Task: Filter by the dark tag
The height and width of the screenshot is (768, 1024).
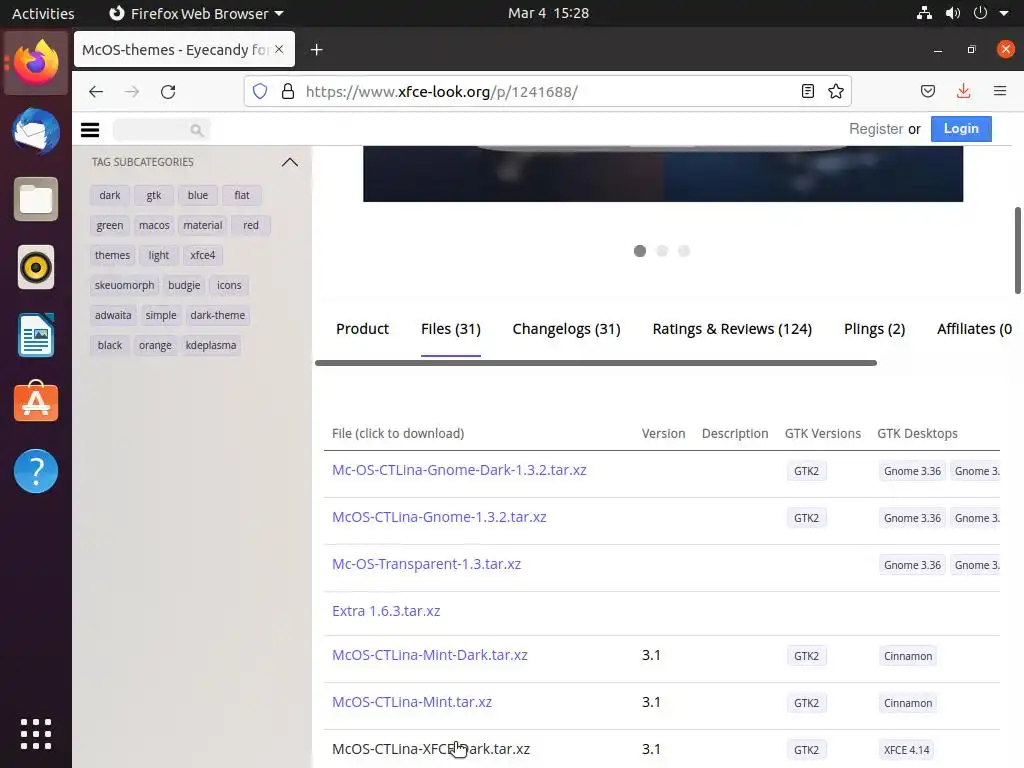Action: pyautogui.click(x=110, y=195)
